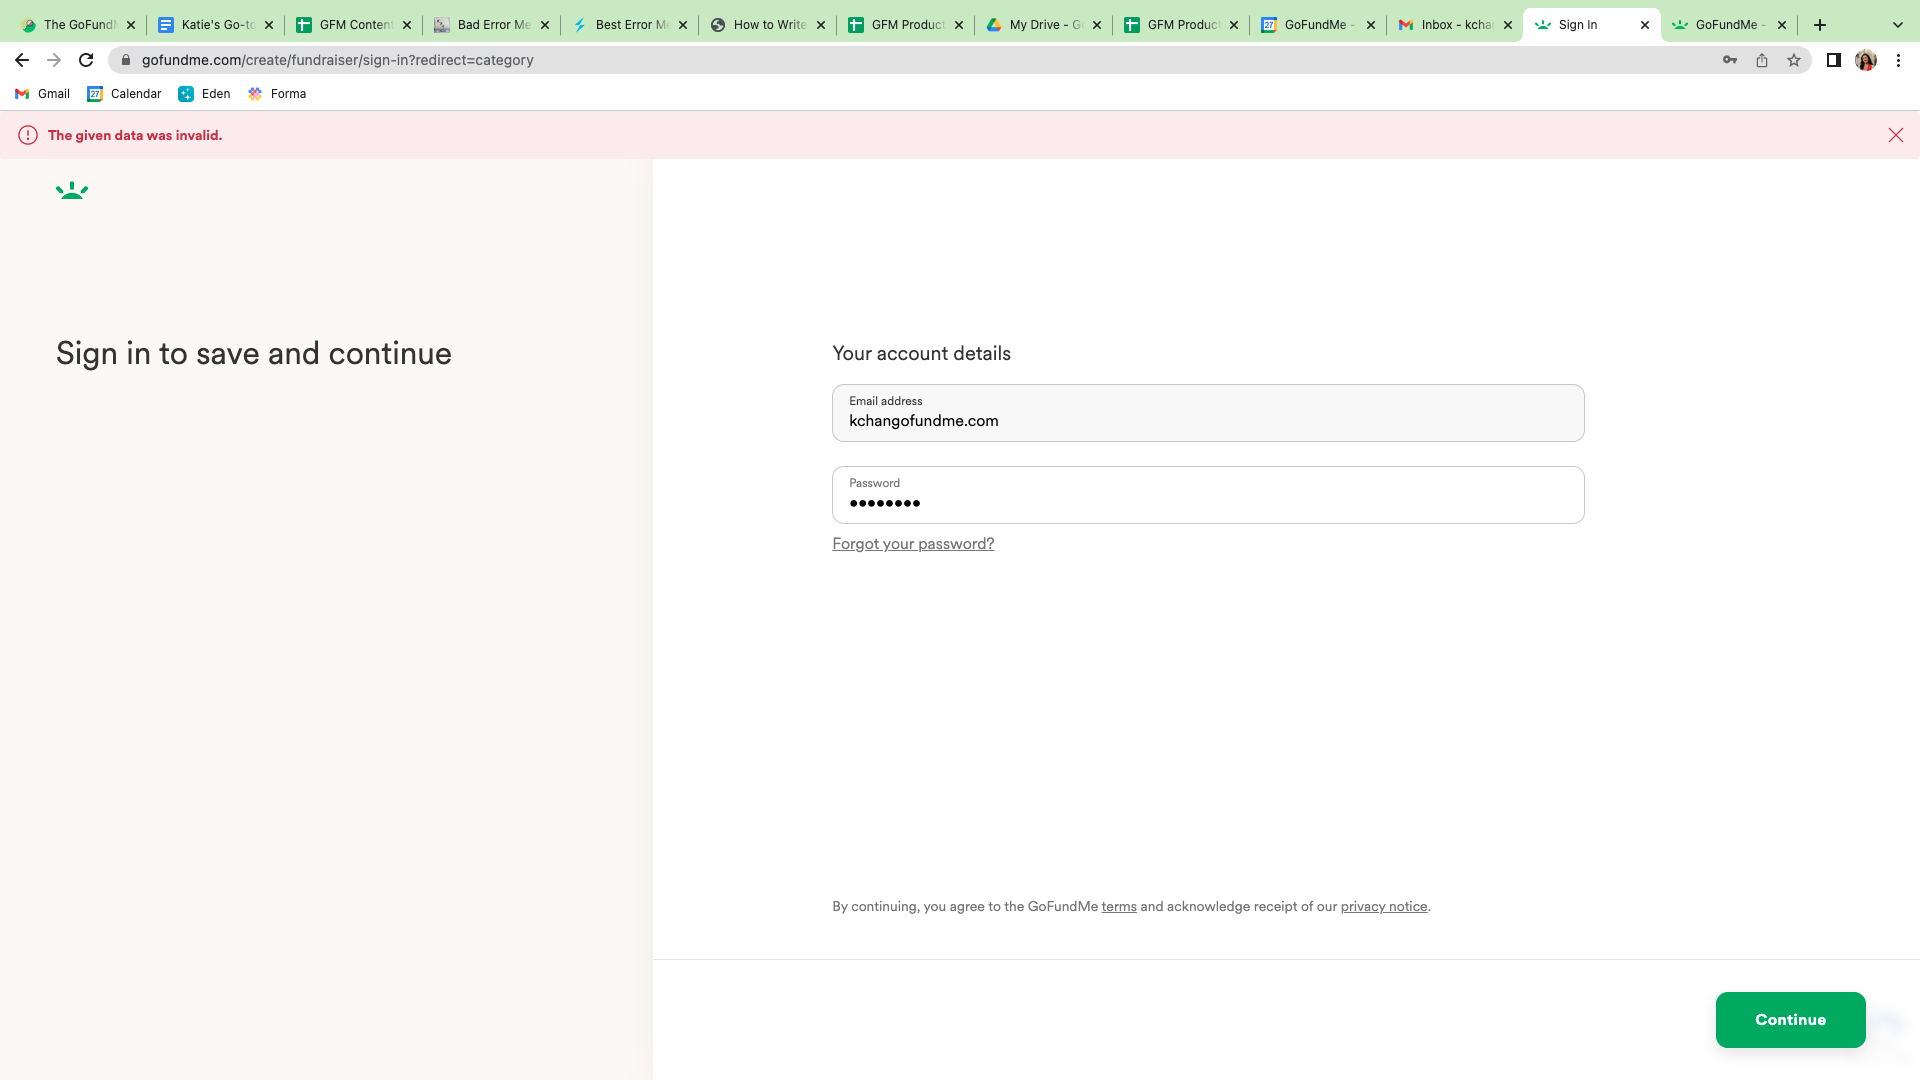The width and height of the screenshot is (1920, 1080).
Task: Click the Email address input field
Action: point(1207,414)
